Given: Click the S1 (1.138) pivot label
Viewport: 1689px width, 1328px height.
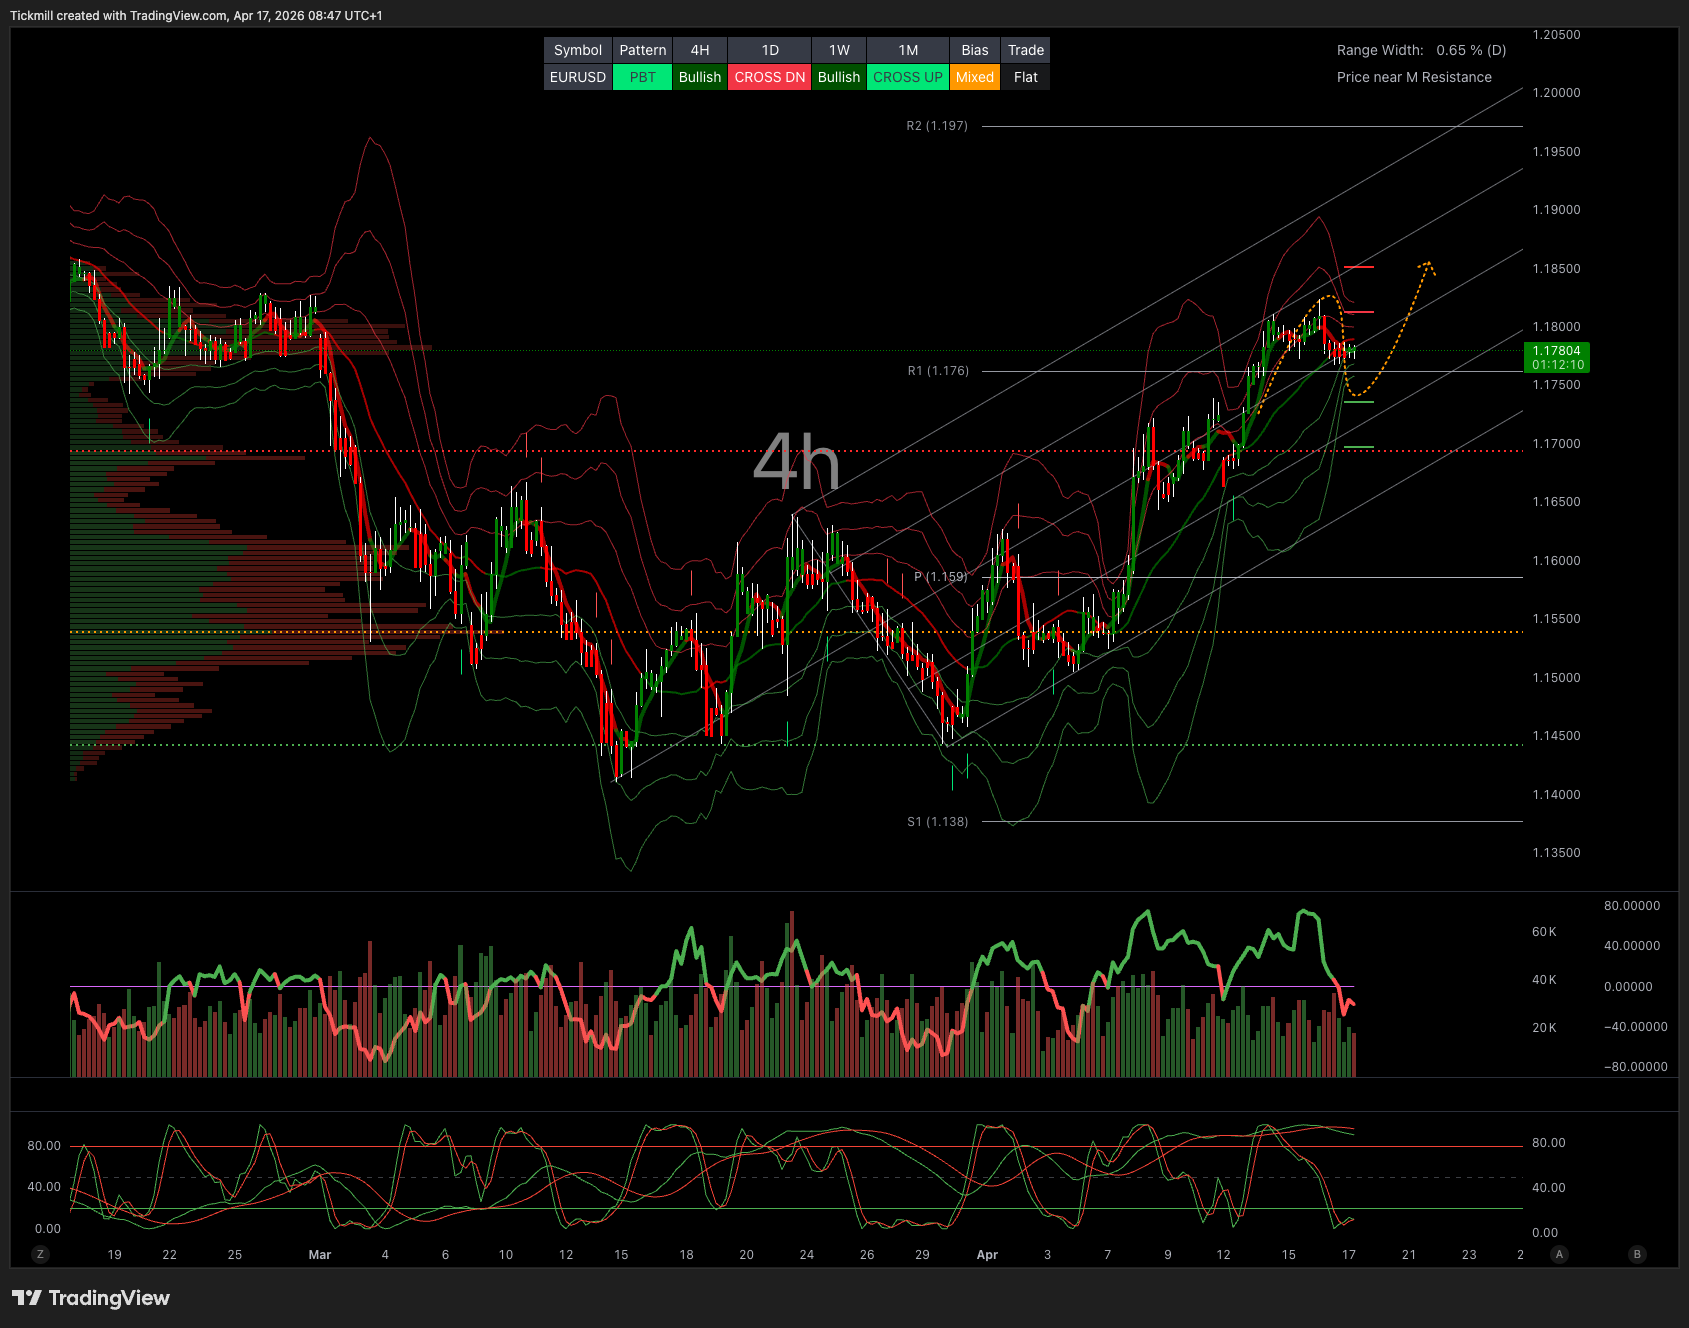Looking at the screenshot, I should click(x=937, y=822).
